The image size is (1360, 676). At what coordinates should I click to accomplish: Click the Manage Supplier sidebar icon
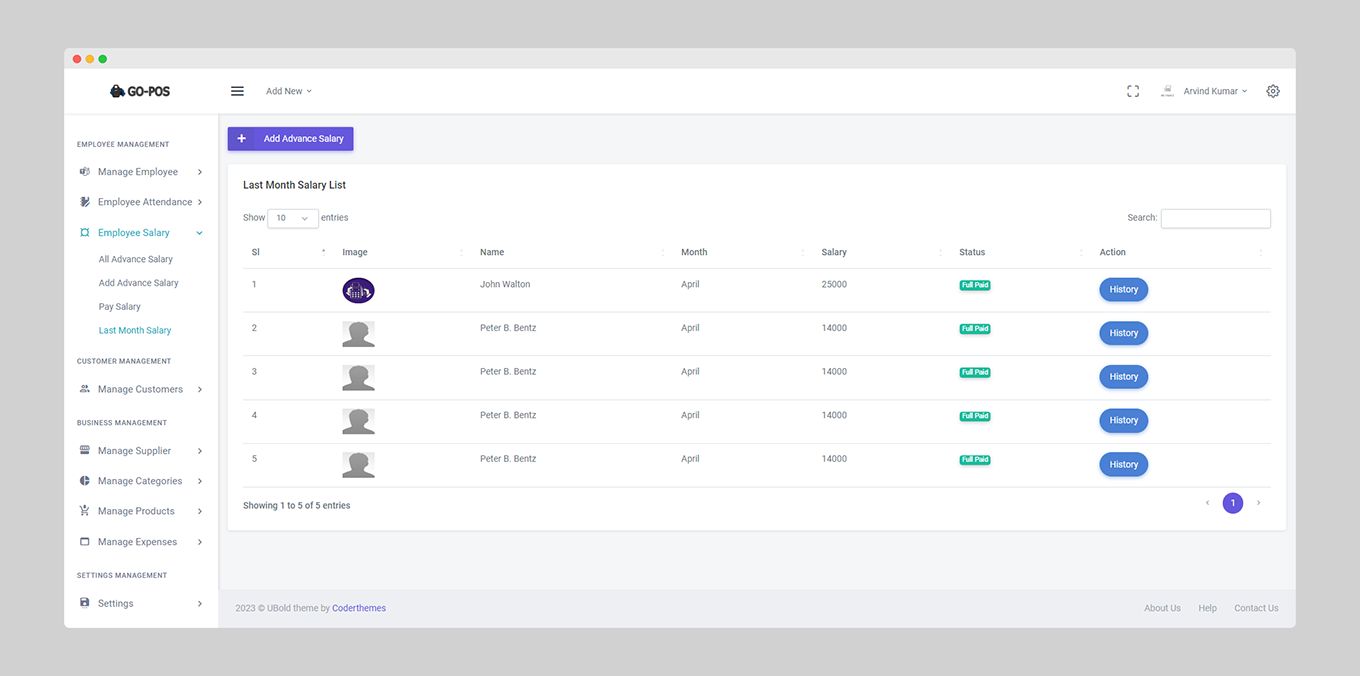point(85,451)
